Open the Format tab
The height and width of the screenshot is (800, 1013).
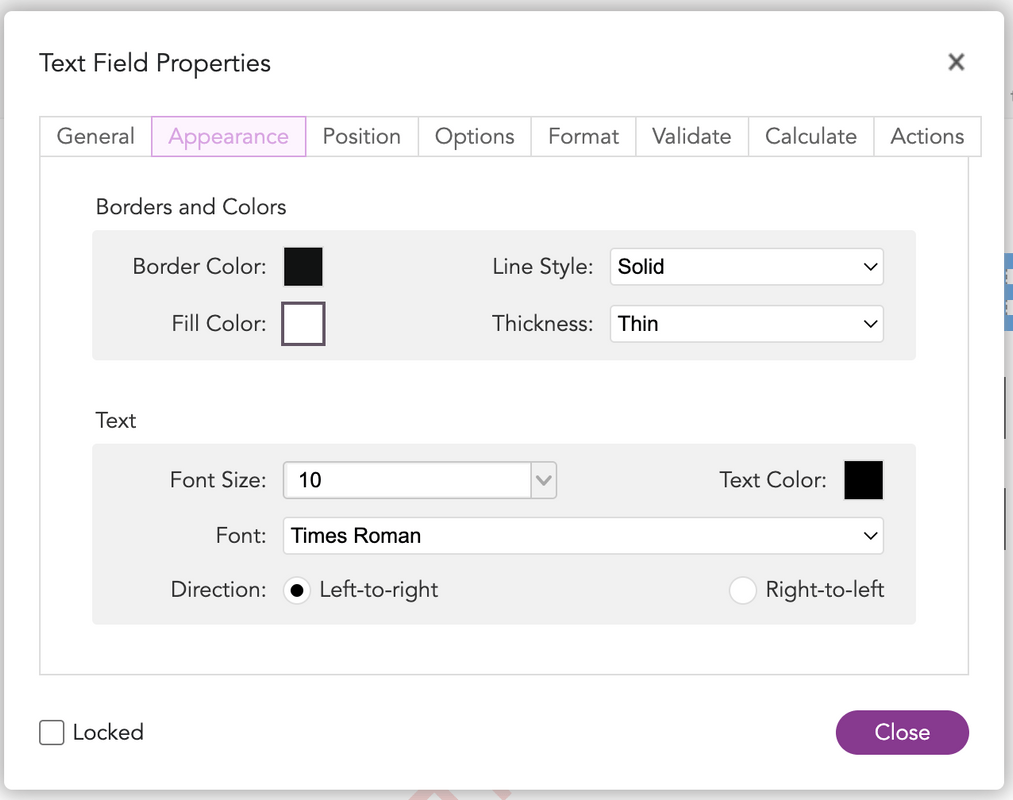583,136
